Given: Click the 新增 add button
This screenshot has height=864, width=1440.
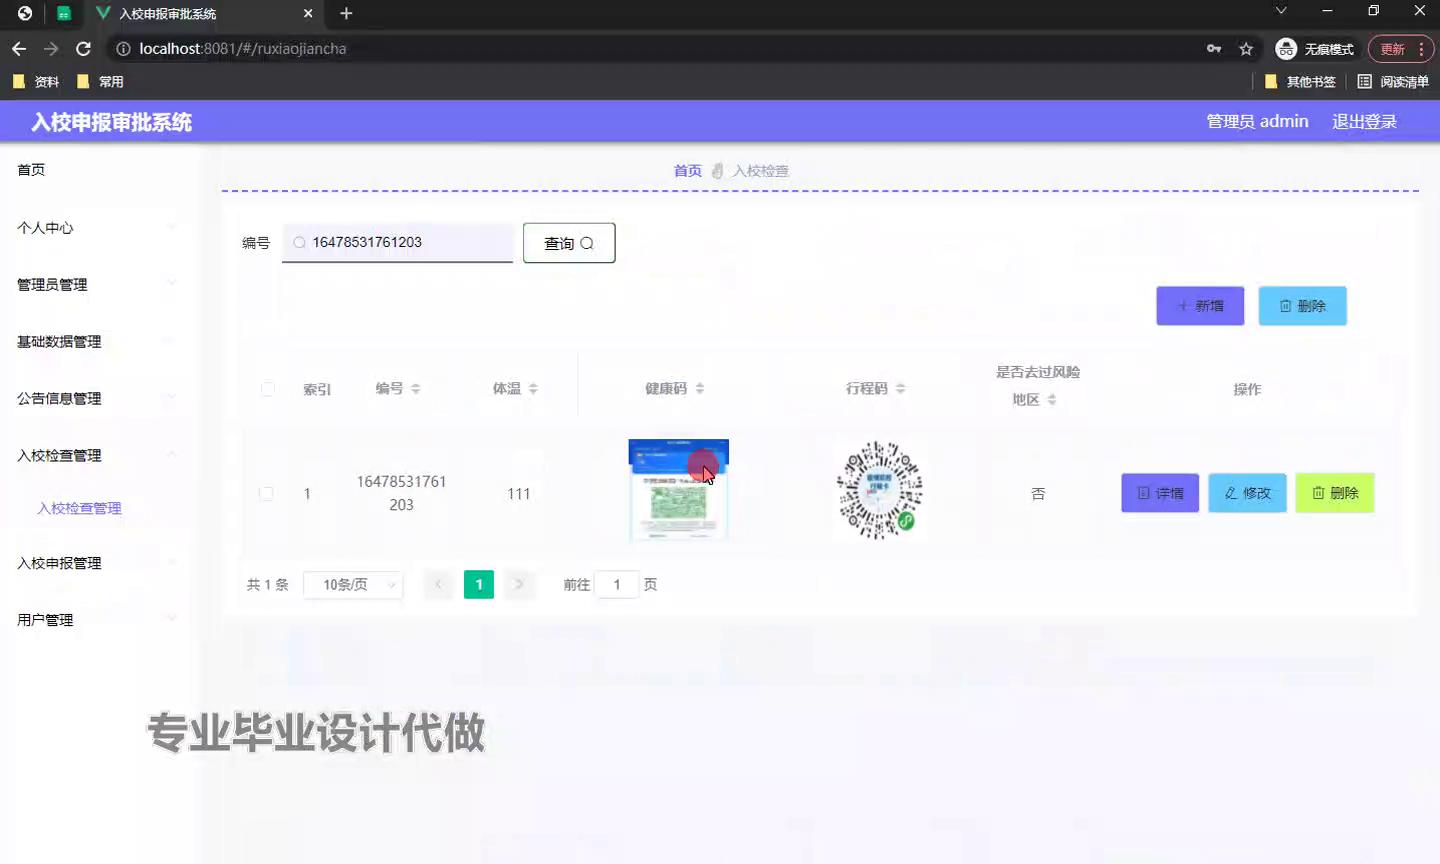Looking at the screenshot, I should click(x=1200, y=306).
